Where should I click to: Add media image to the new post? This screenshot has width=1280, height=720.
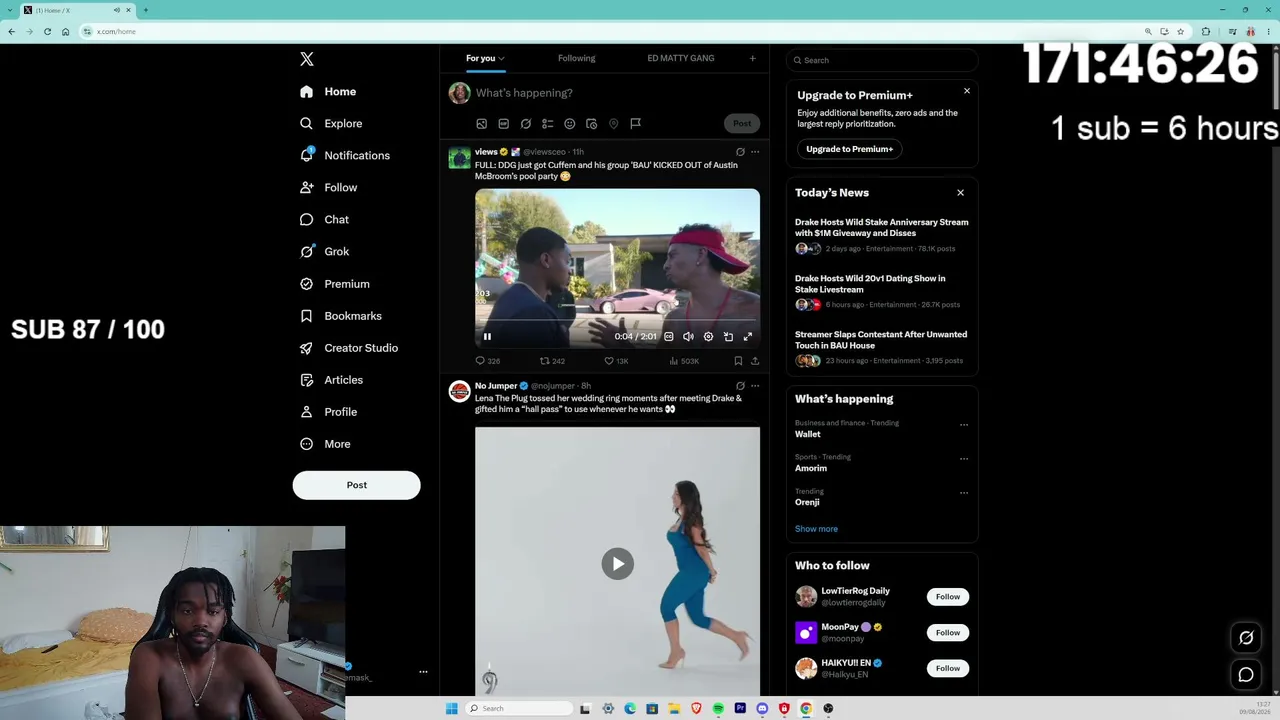[481, 123]
